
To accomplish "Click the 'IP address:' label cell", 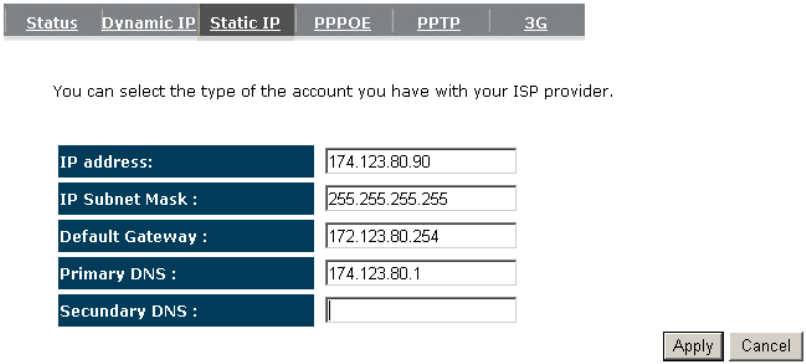I will click(186, 161).
